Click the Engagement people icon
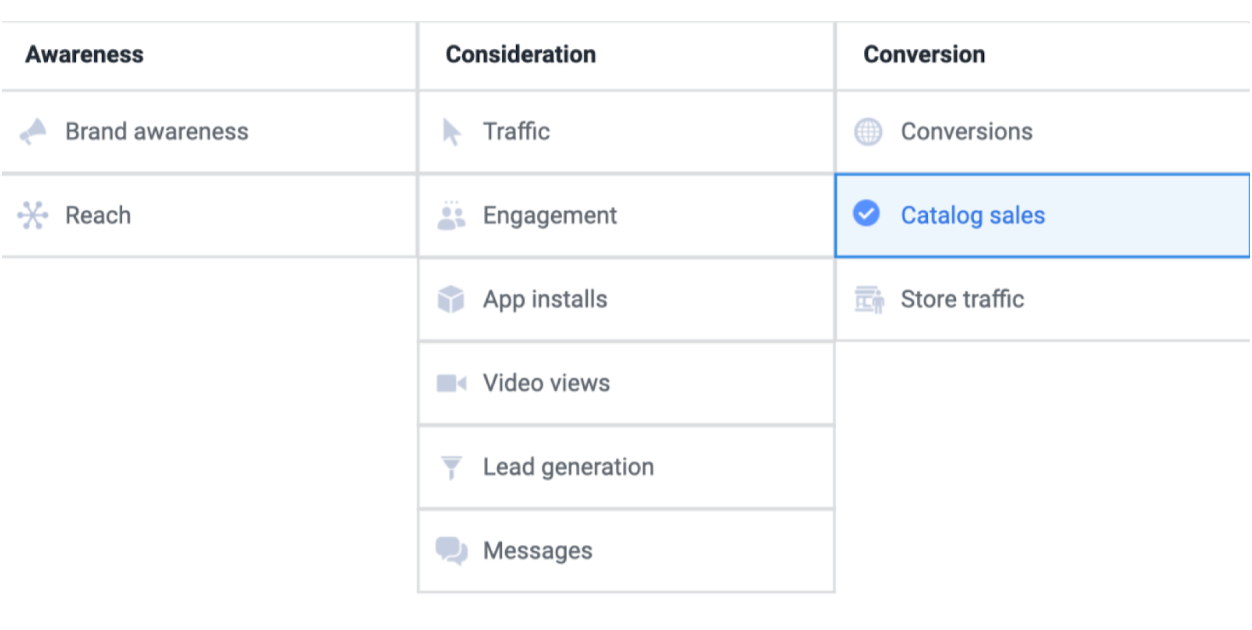This screenshot has width=1252, height=630. [452, 215]
